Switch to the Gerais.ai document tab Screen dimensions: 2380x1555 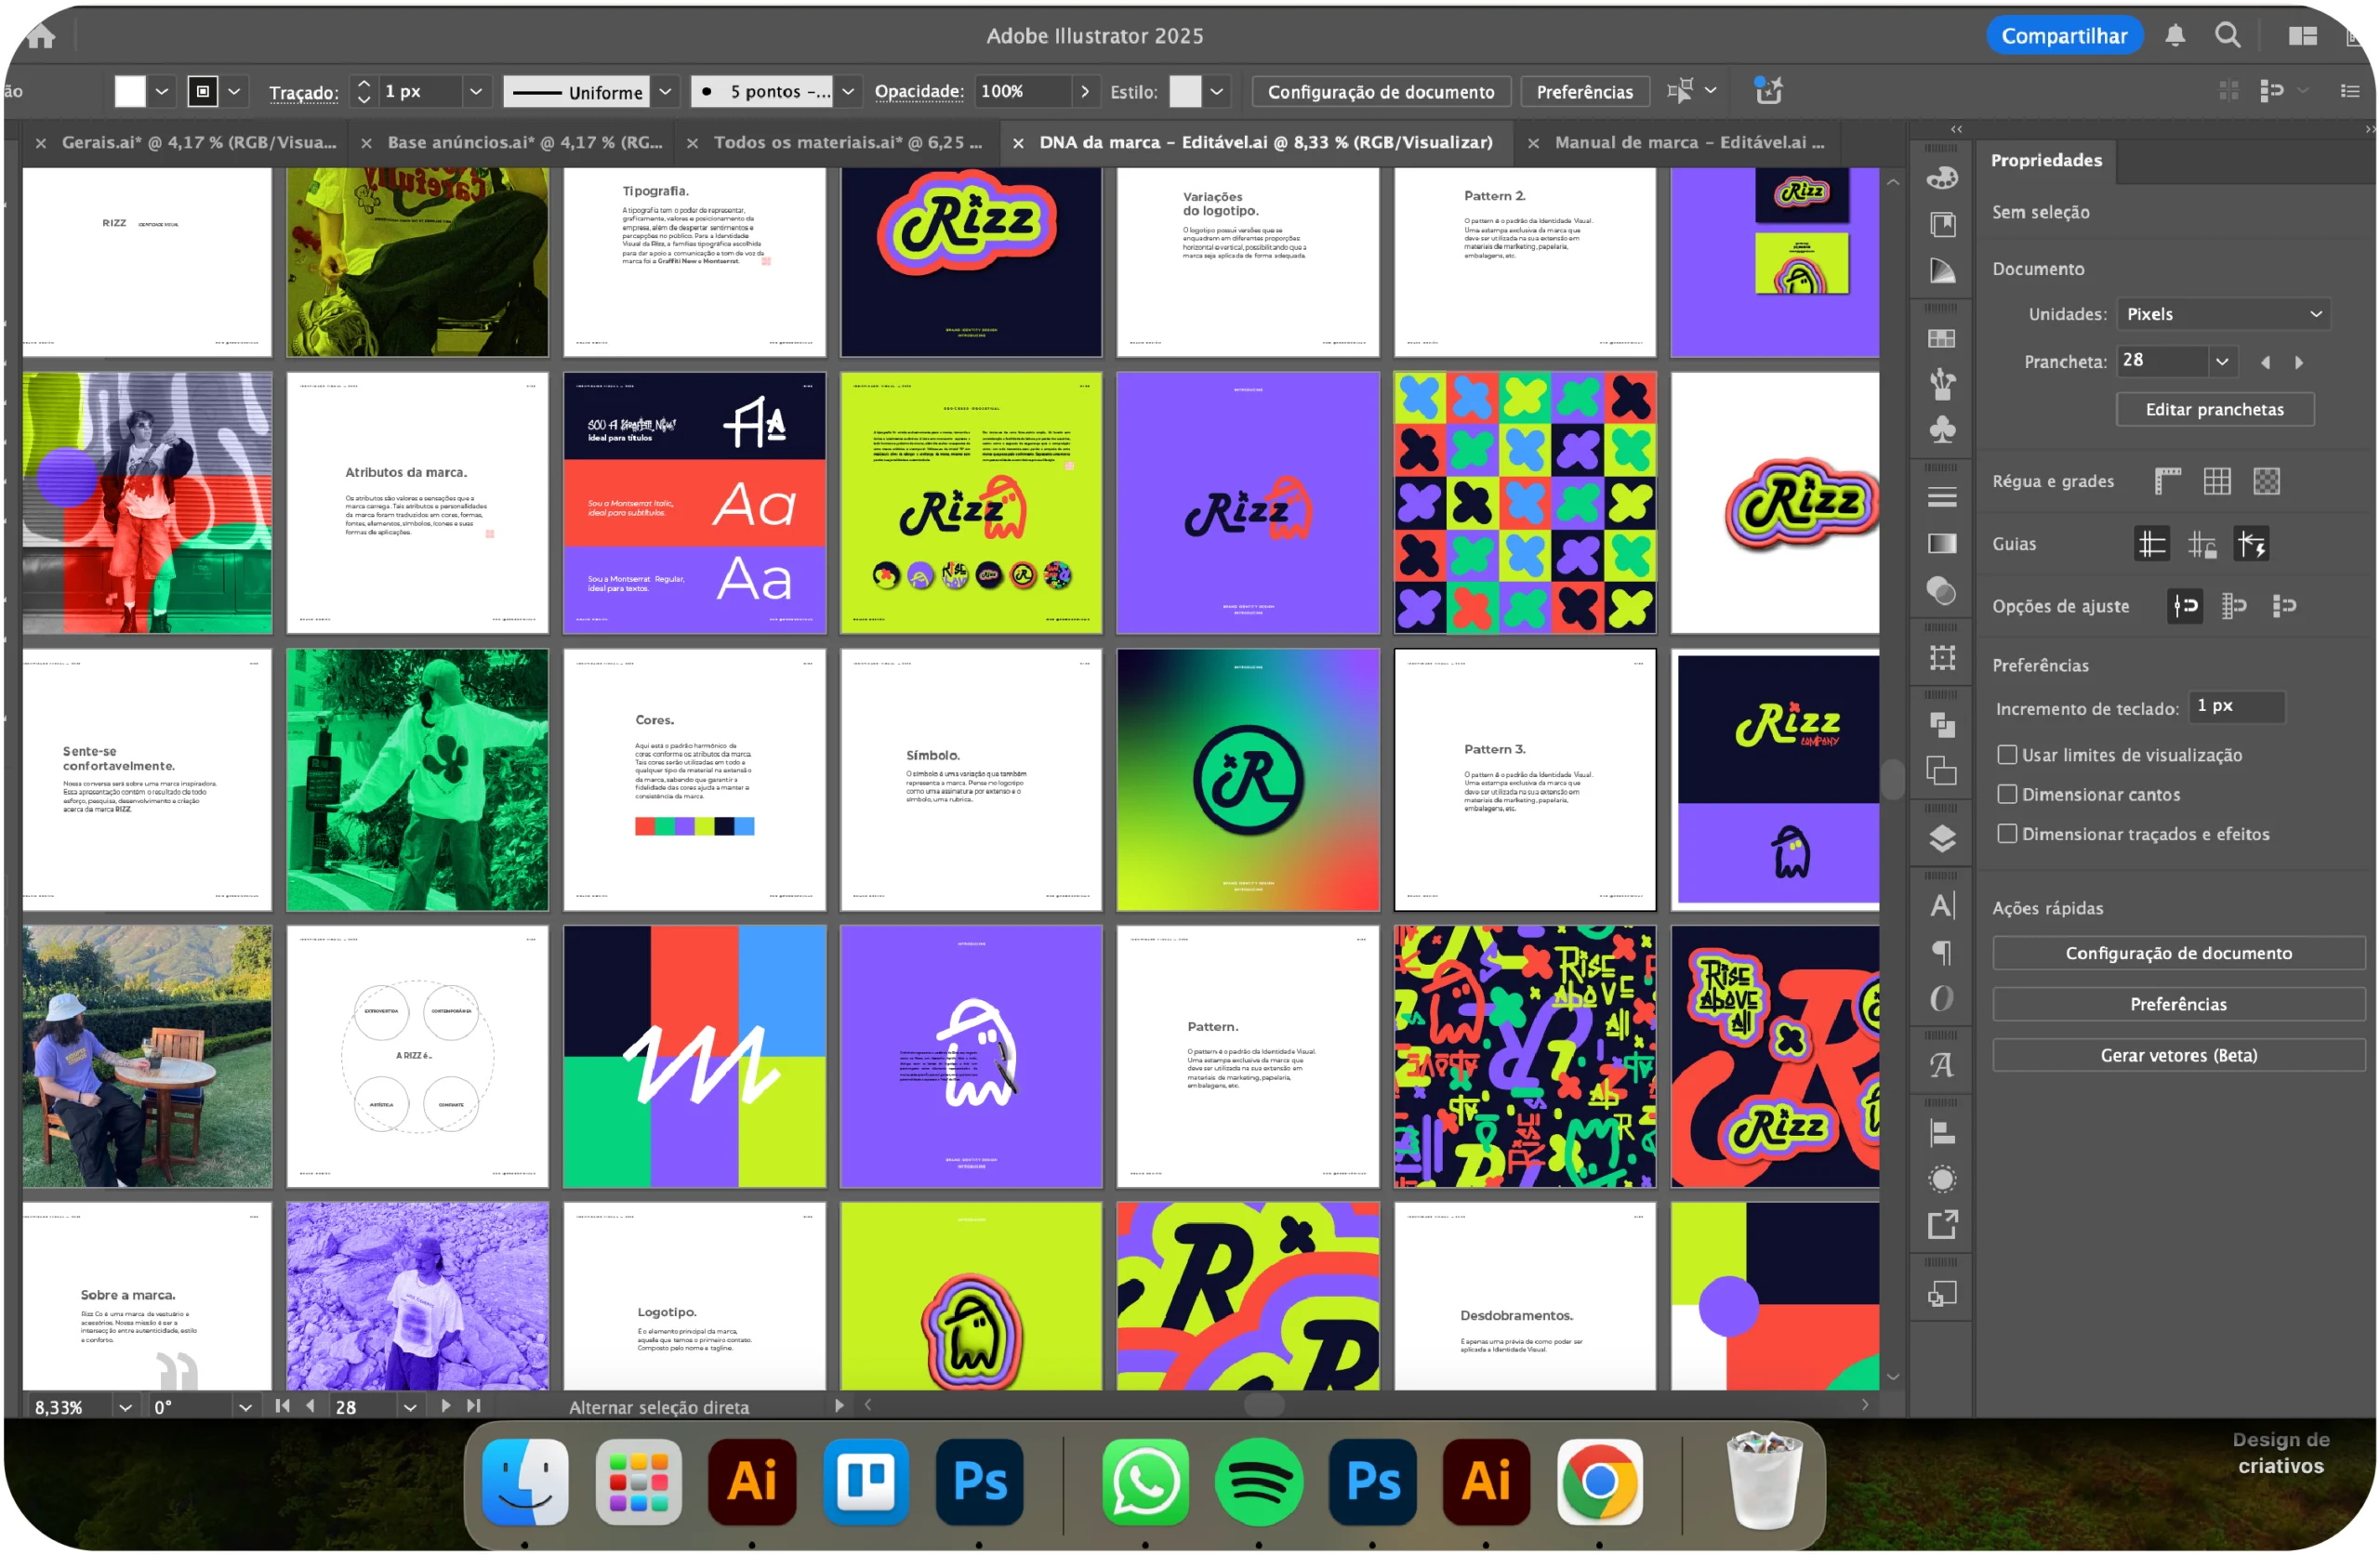click(199, 142)
